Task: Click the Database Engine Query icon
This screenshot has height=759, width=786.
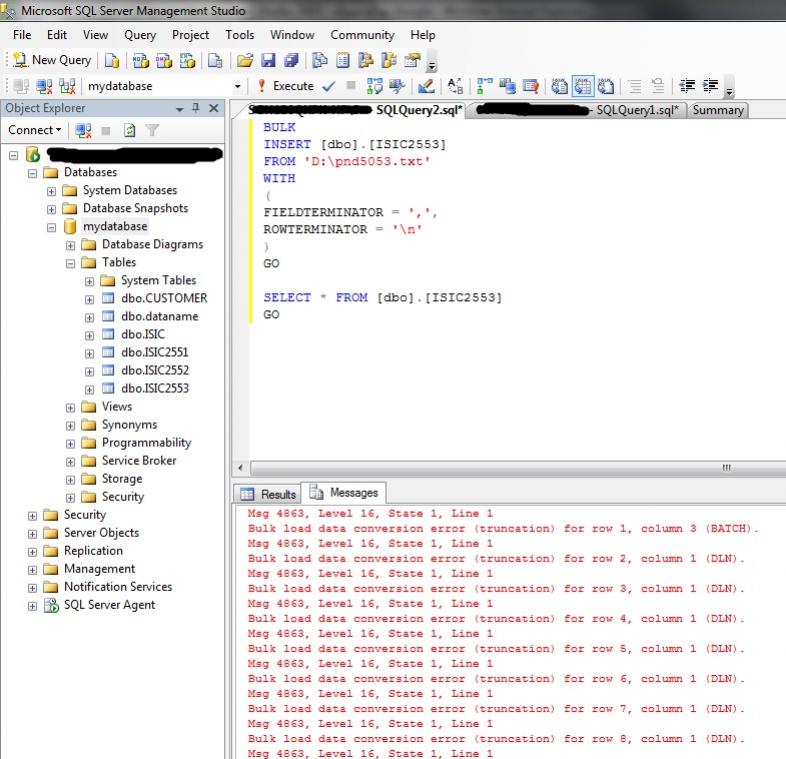Action: point(112,60)
